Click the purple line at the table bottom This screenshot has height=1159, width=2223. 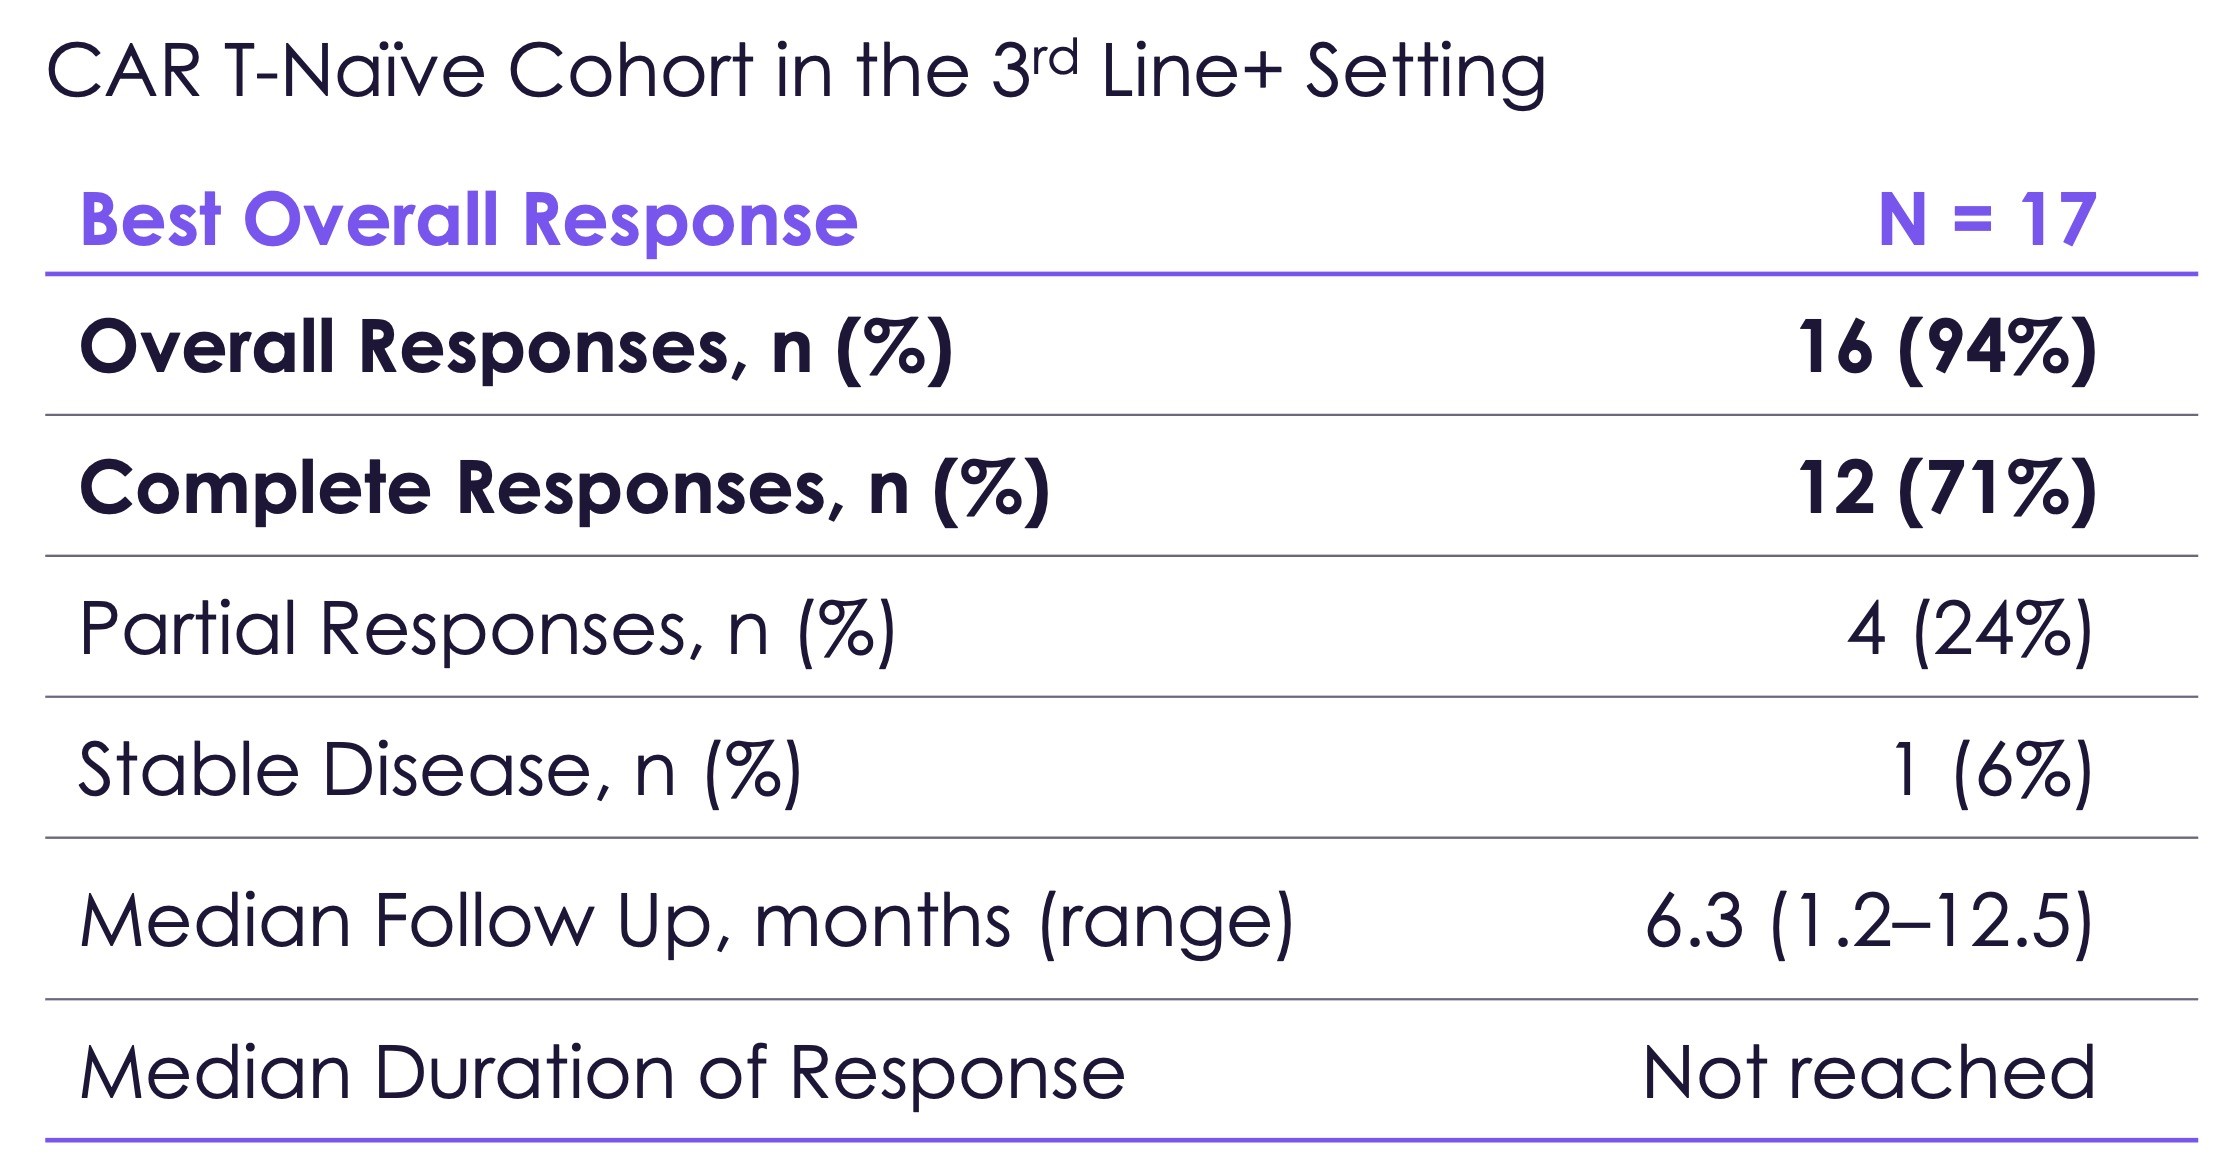(1120, 1140)
